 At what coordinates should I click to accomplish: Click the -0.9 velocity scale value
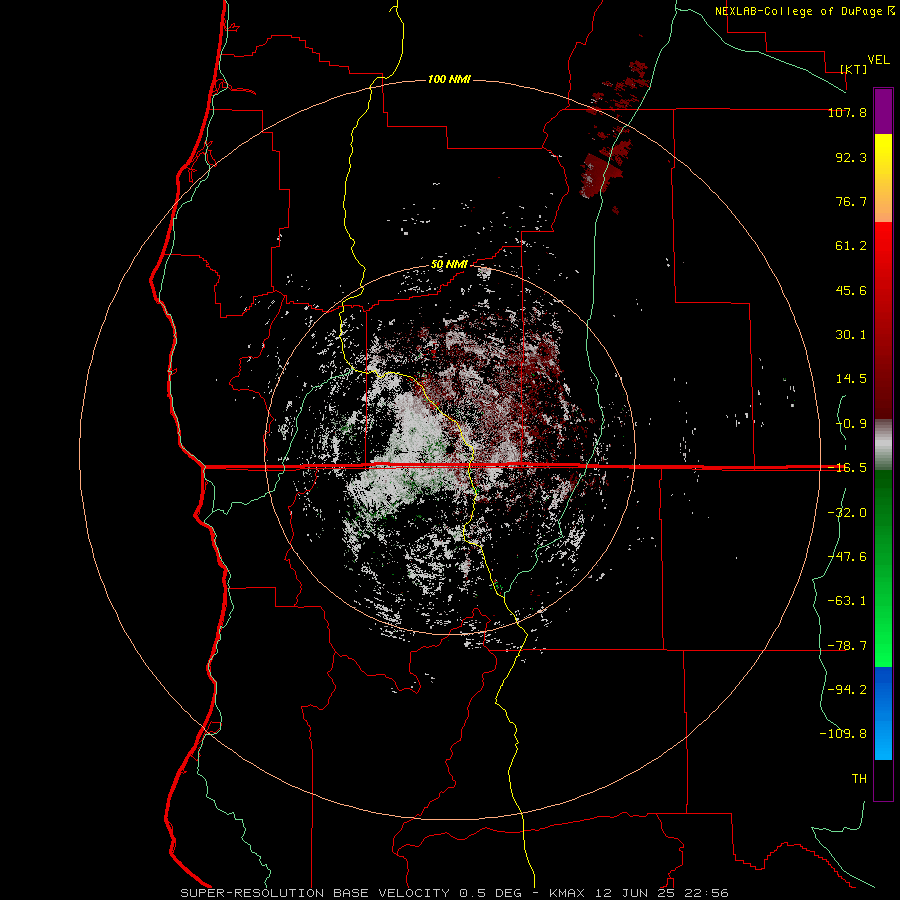click(851, 424)
